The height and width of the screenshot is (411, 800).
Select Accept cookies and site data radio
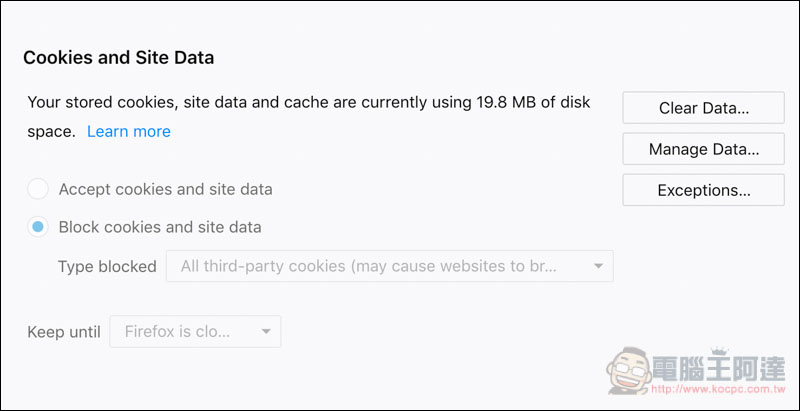point(38,189)
